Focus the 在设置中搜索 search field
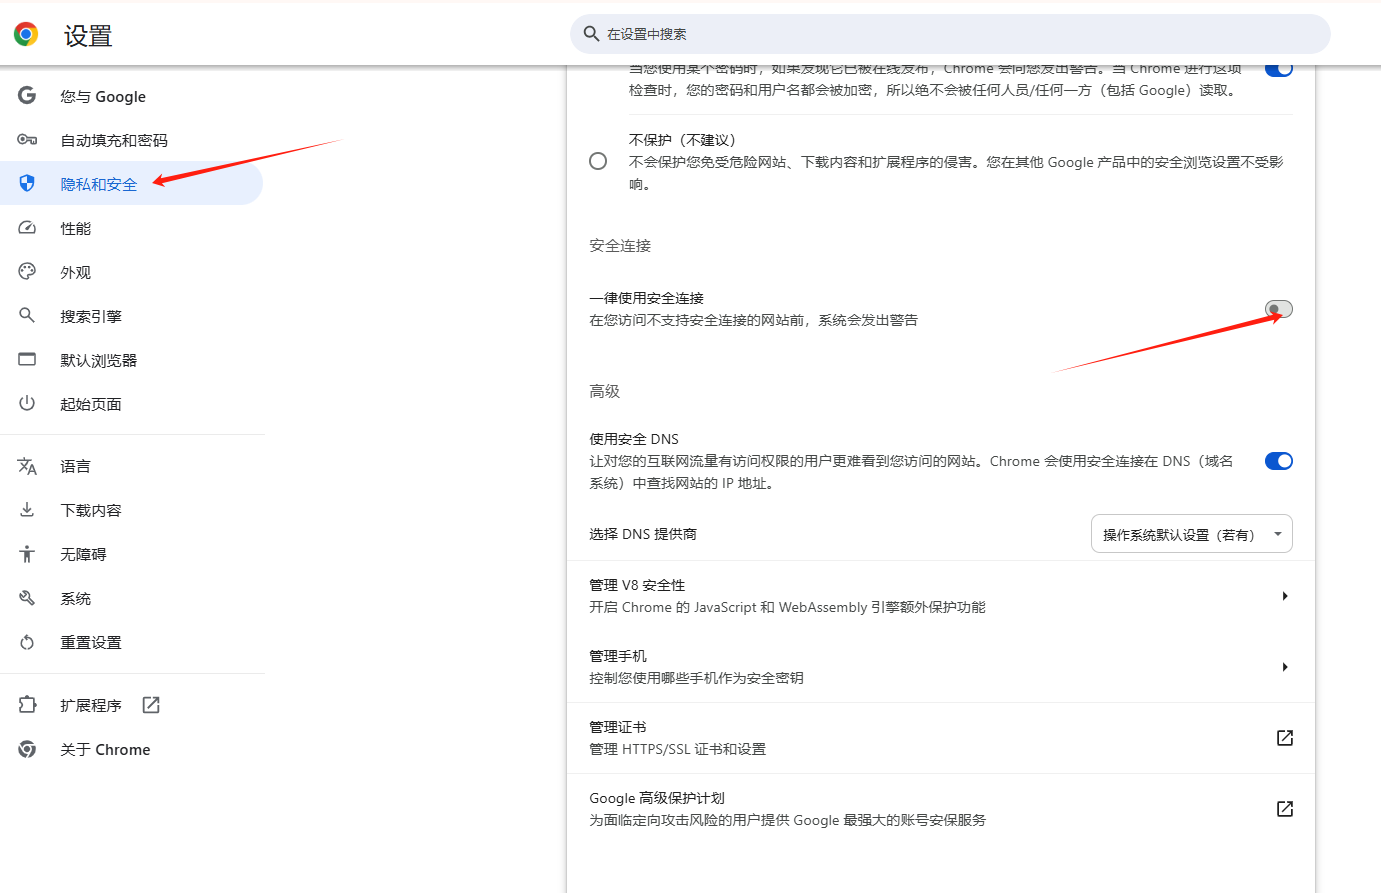Image resolution: width=1381 pixels, height=893 pixels. pyautogui.click(x=950, y=34)
